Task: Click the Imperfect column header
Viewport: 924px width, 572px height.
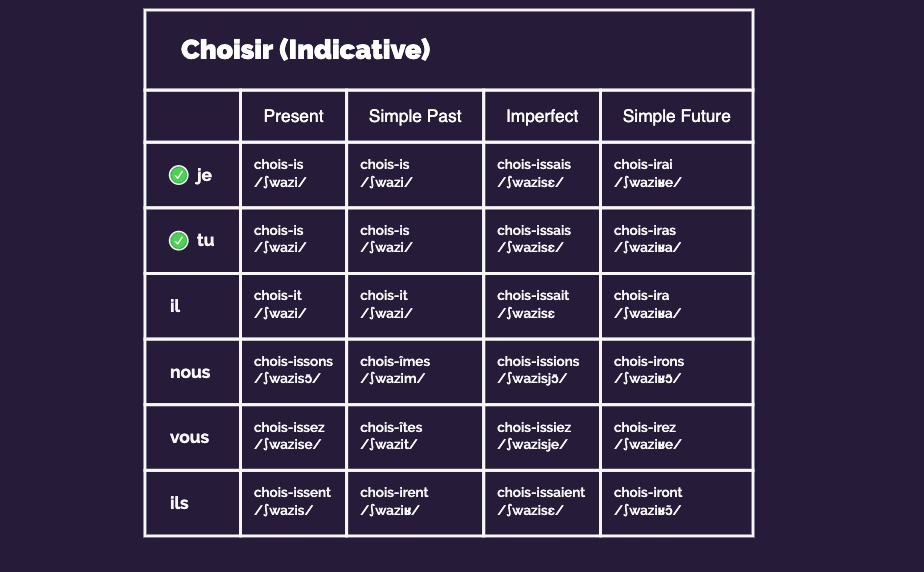Action: pos(542,116)
